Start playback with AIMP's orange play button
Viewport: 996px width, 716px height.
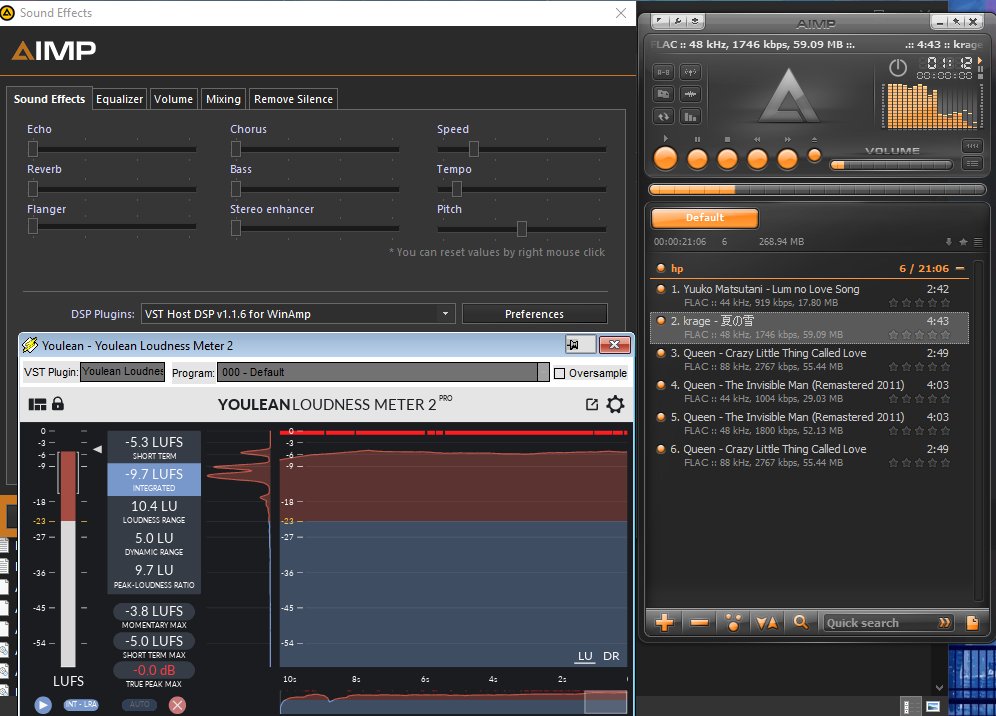(665, 158)
